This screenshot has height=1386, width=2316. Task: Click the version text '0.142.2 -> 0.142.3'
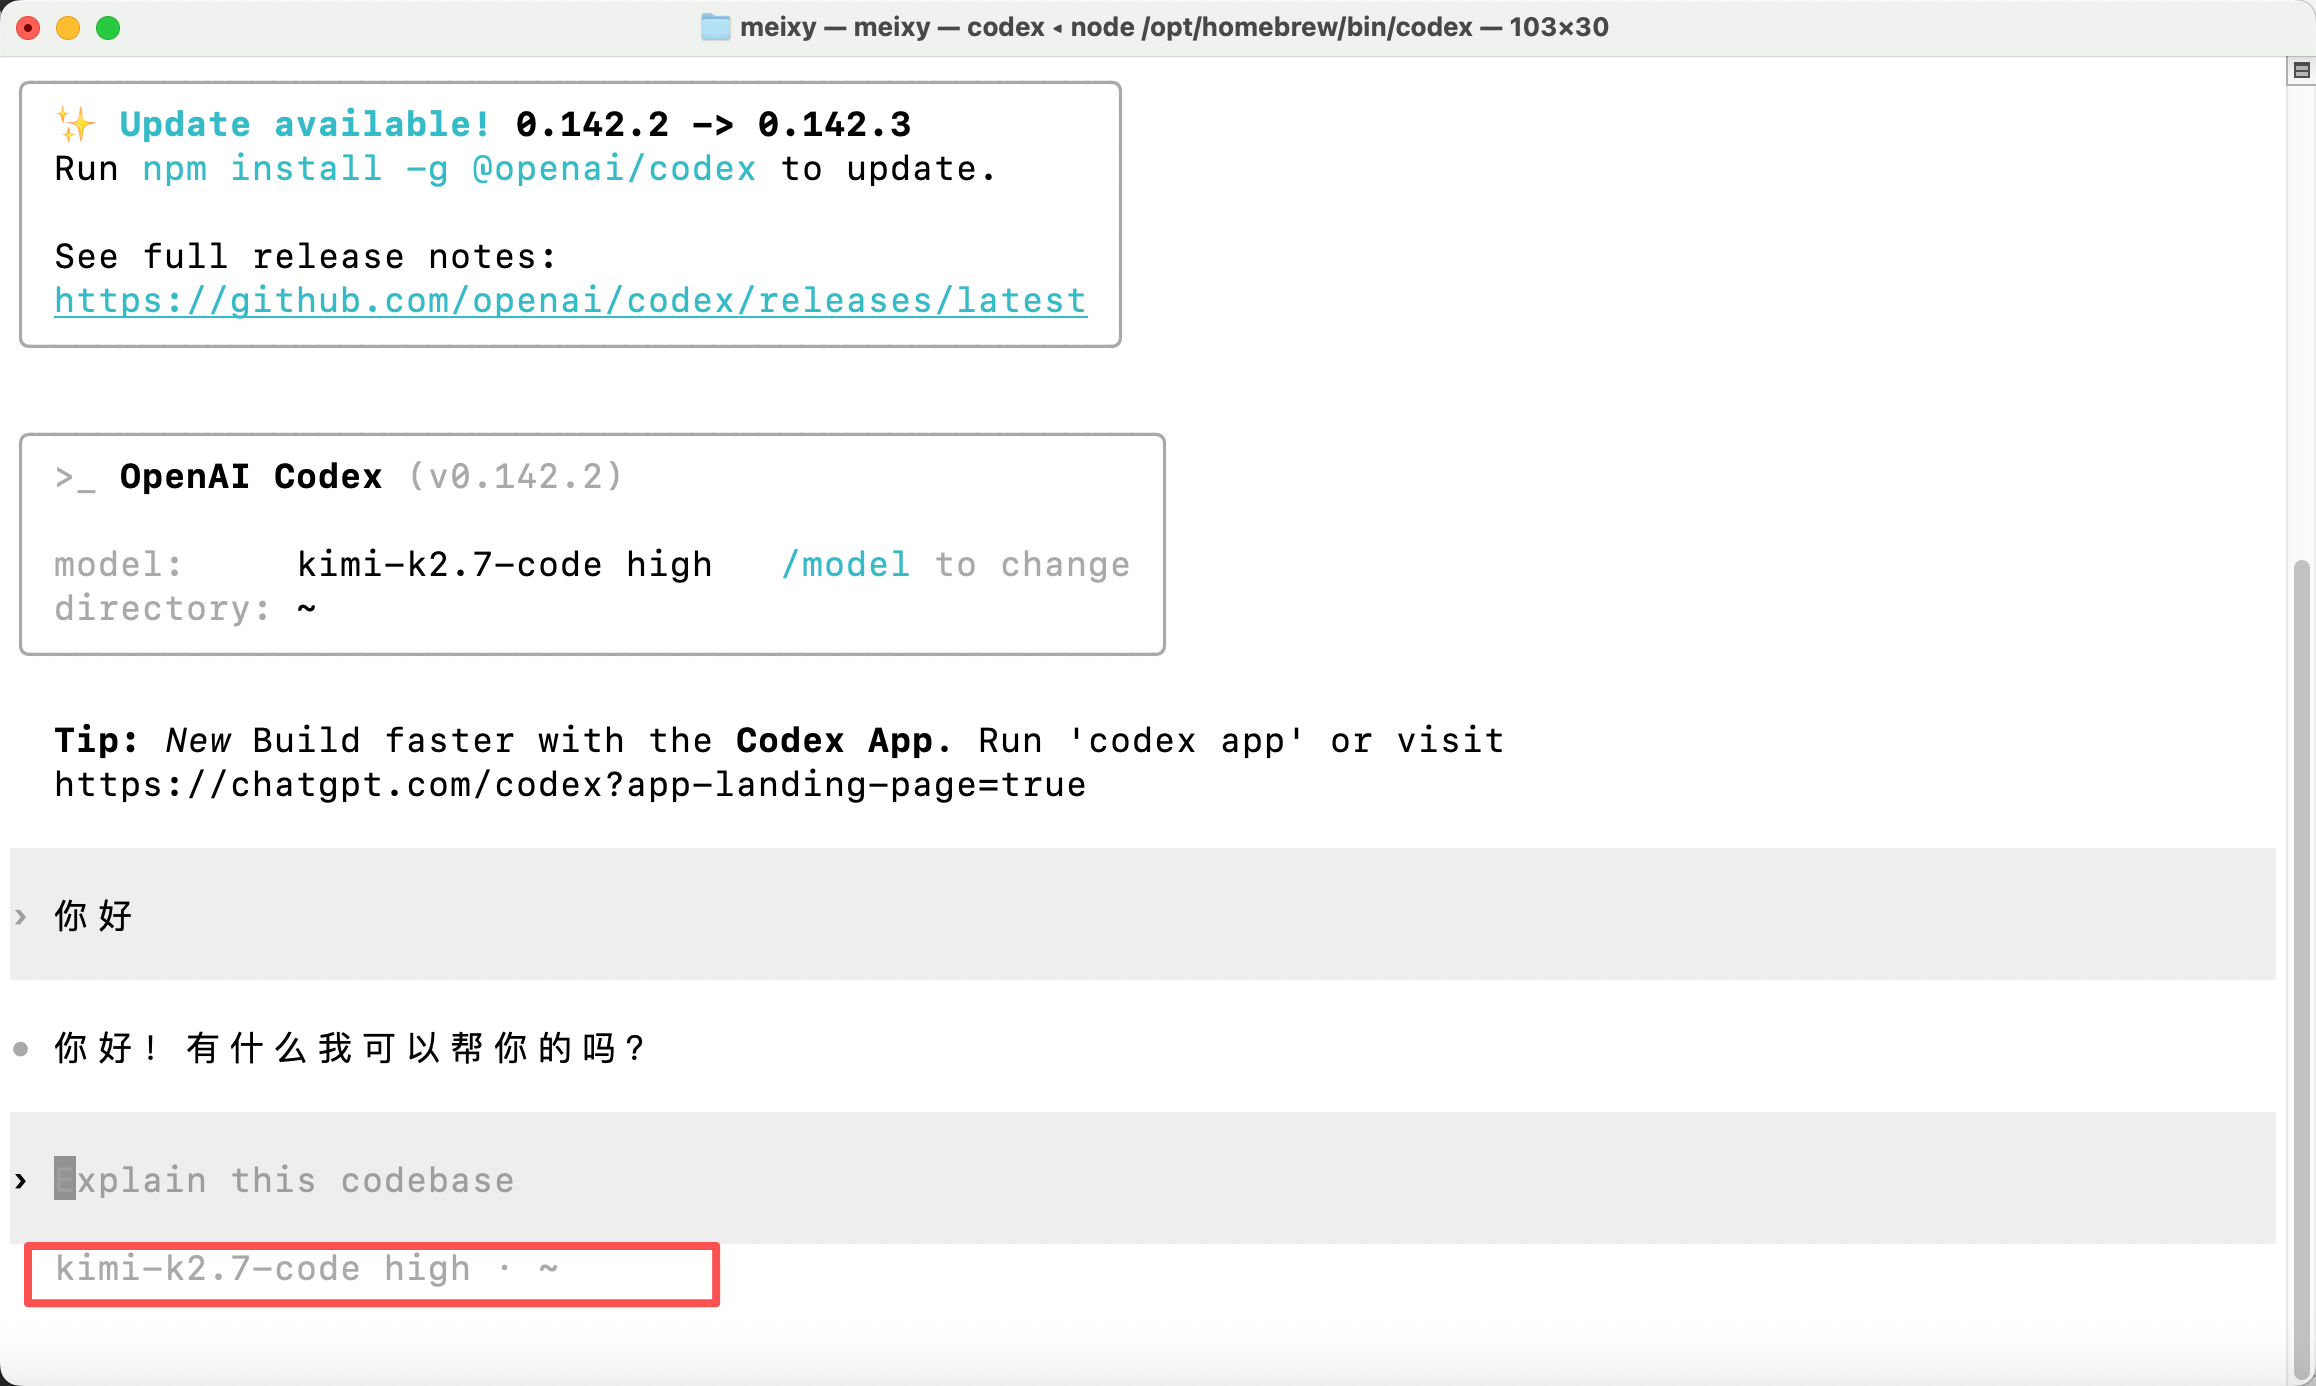[713, 124]
